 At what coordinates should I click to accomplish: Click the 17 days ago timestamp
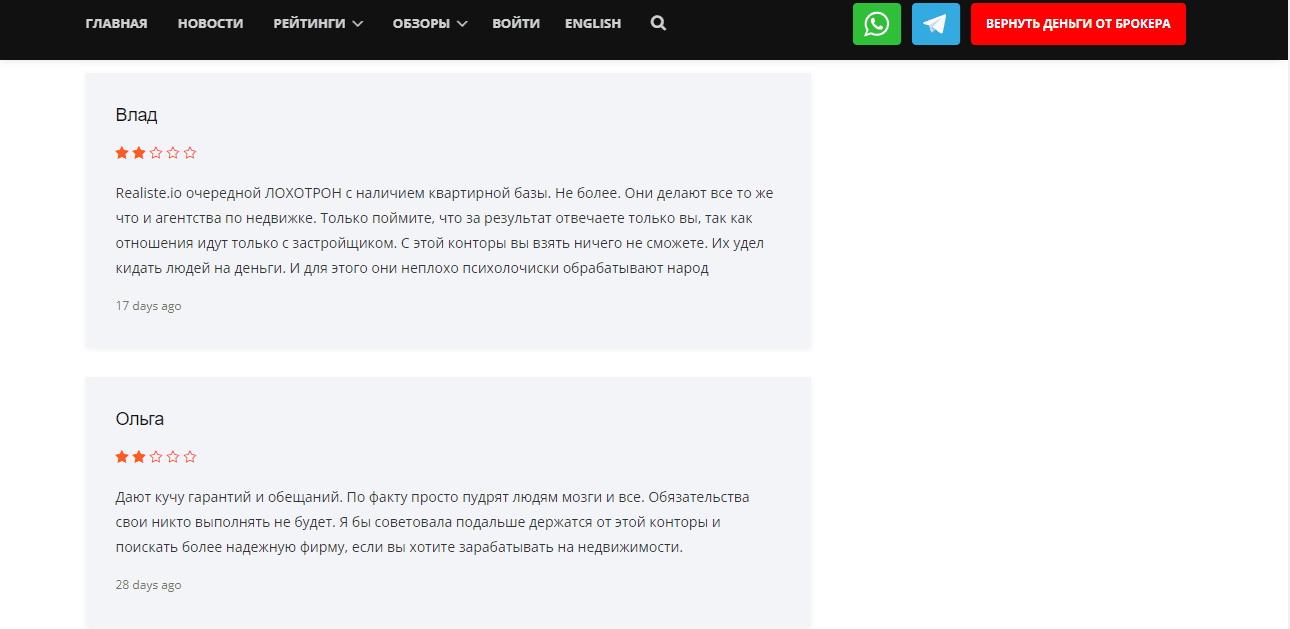[148, 306]
